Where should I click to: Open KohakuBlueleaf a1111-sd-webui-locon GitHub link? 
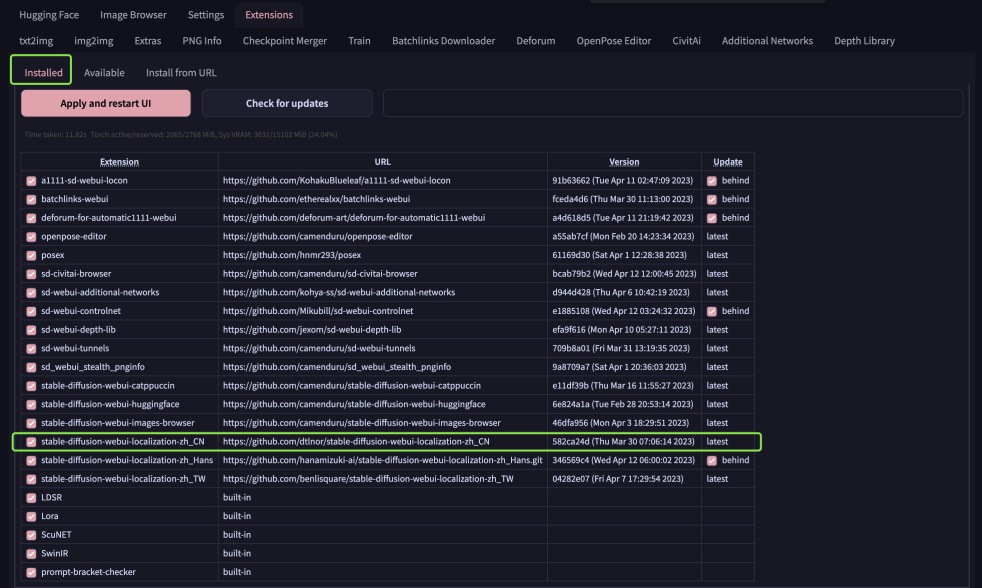(336, 180)
